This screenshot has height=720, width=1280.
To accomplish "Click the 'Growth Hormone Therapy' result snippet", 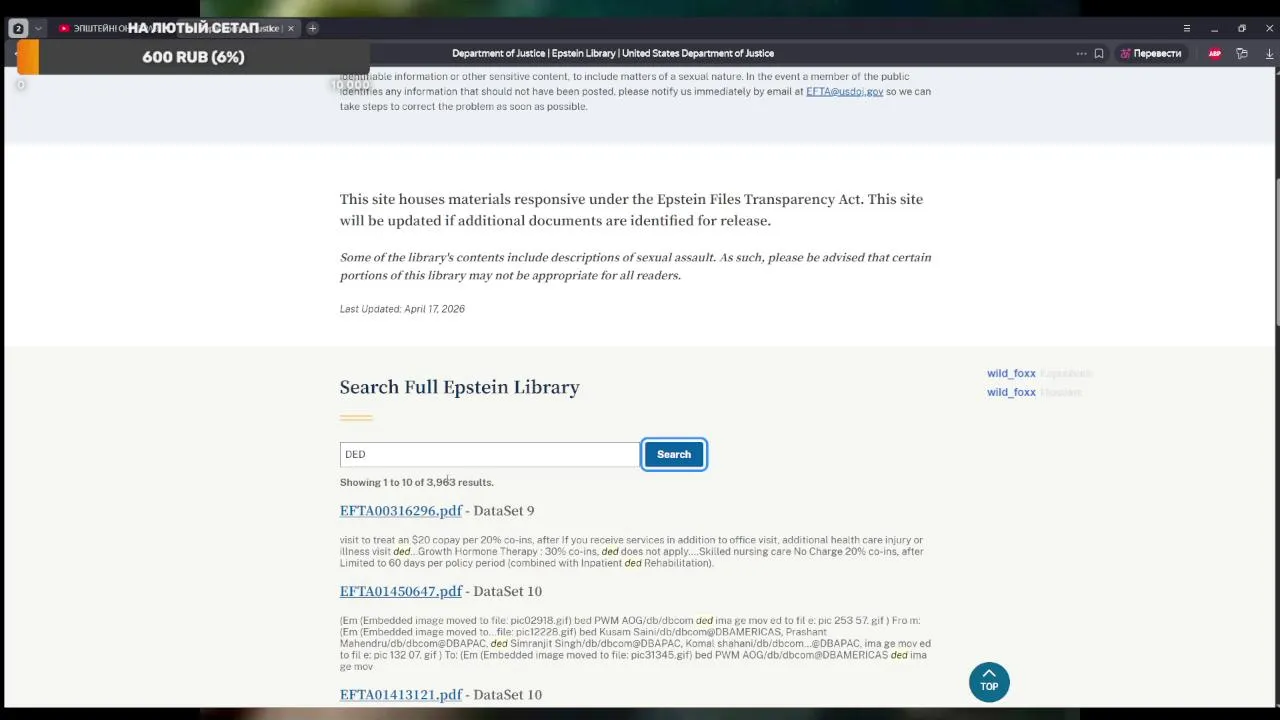I will pos(631,551).
